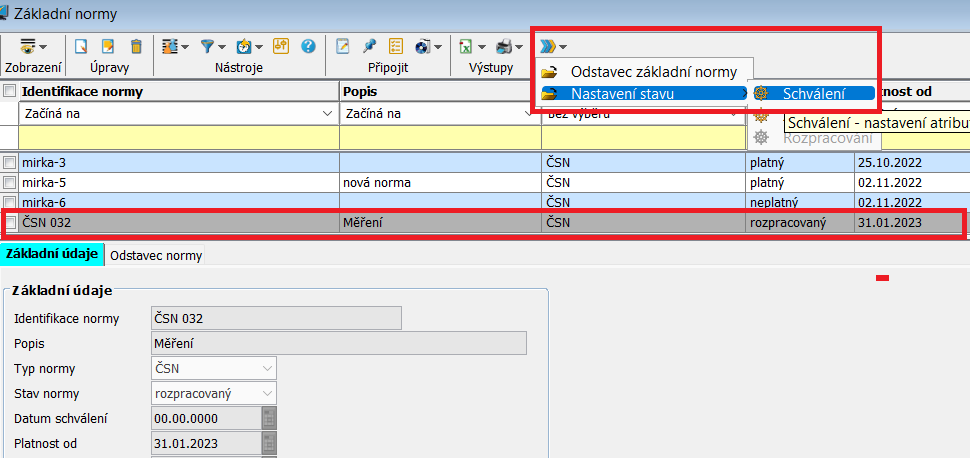Tick the checkbox for row mirka-3
Image resolution: width=970 pixels, height=458 pixels.
pyautogui.click(x=10, y=162)
